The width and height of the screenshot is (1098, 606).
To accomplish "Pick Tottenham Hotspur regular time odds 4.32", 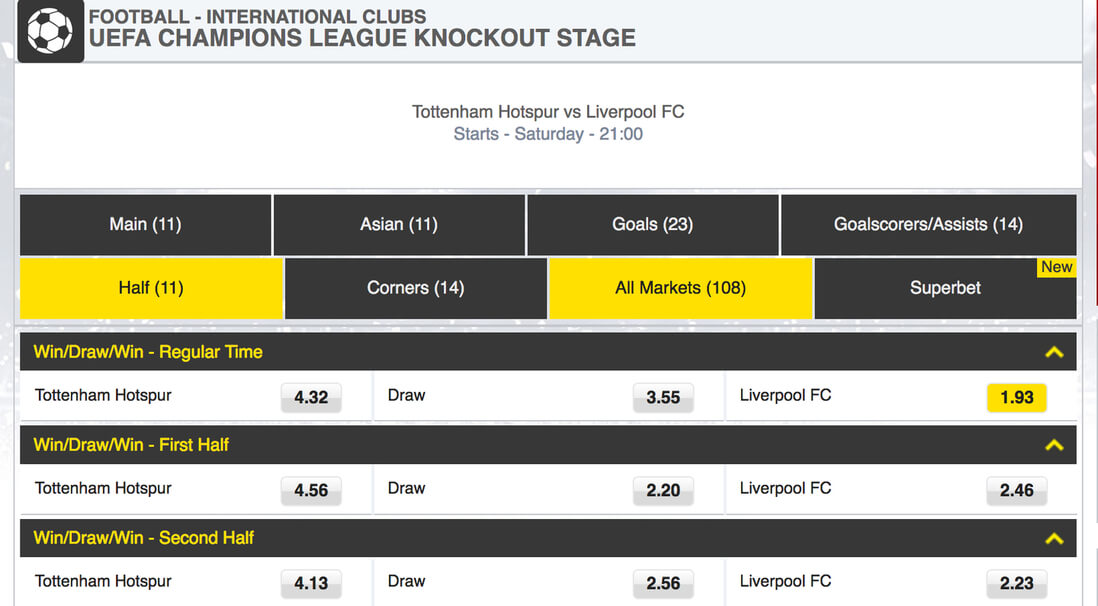I will pos(311,397).
